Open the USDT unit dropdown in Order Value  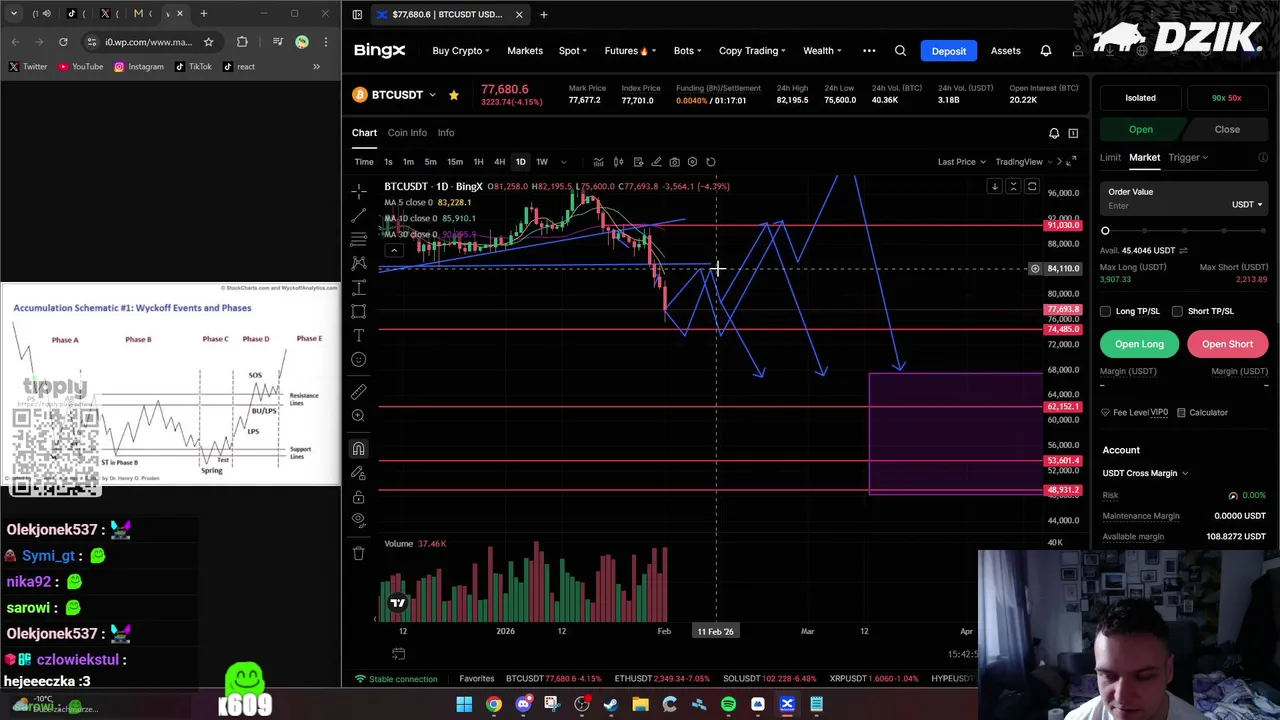click(1246, 205)
